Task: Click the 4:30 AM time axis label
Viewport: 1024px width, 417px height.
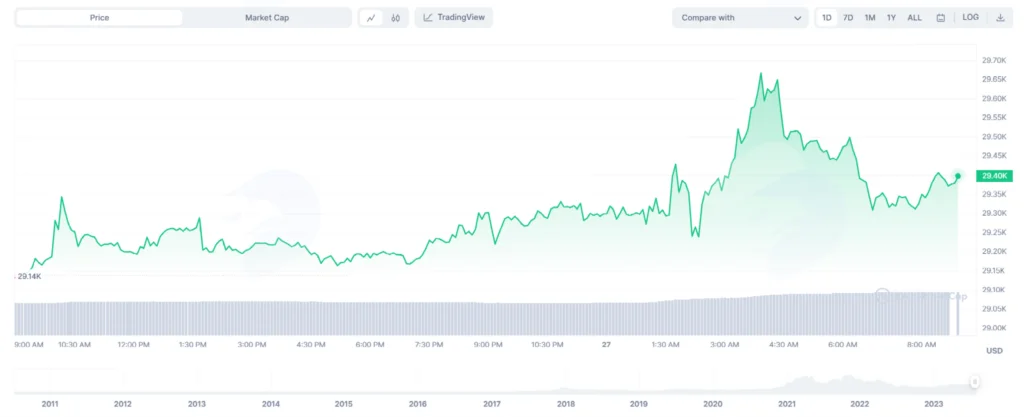Action: tap(783, 345)
